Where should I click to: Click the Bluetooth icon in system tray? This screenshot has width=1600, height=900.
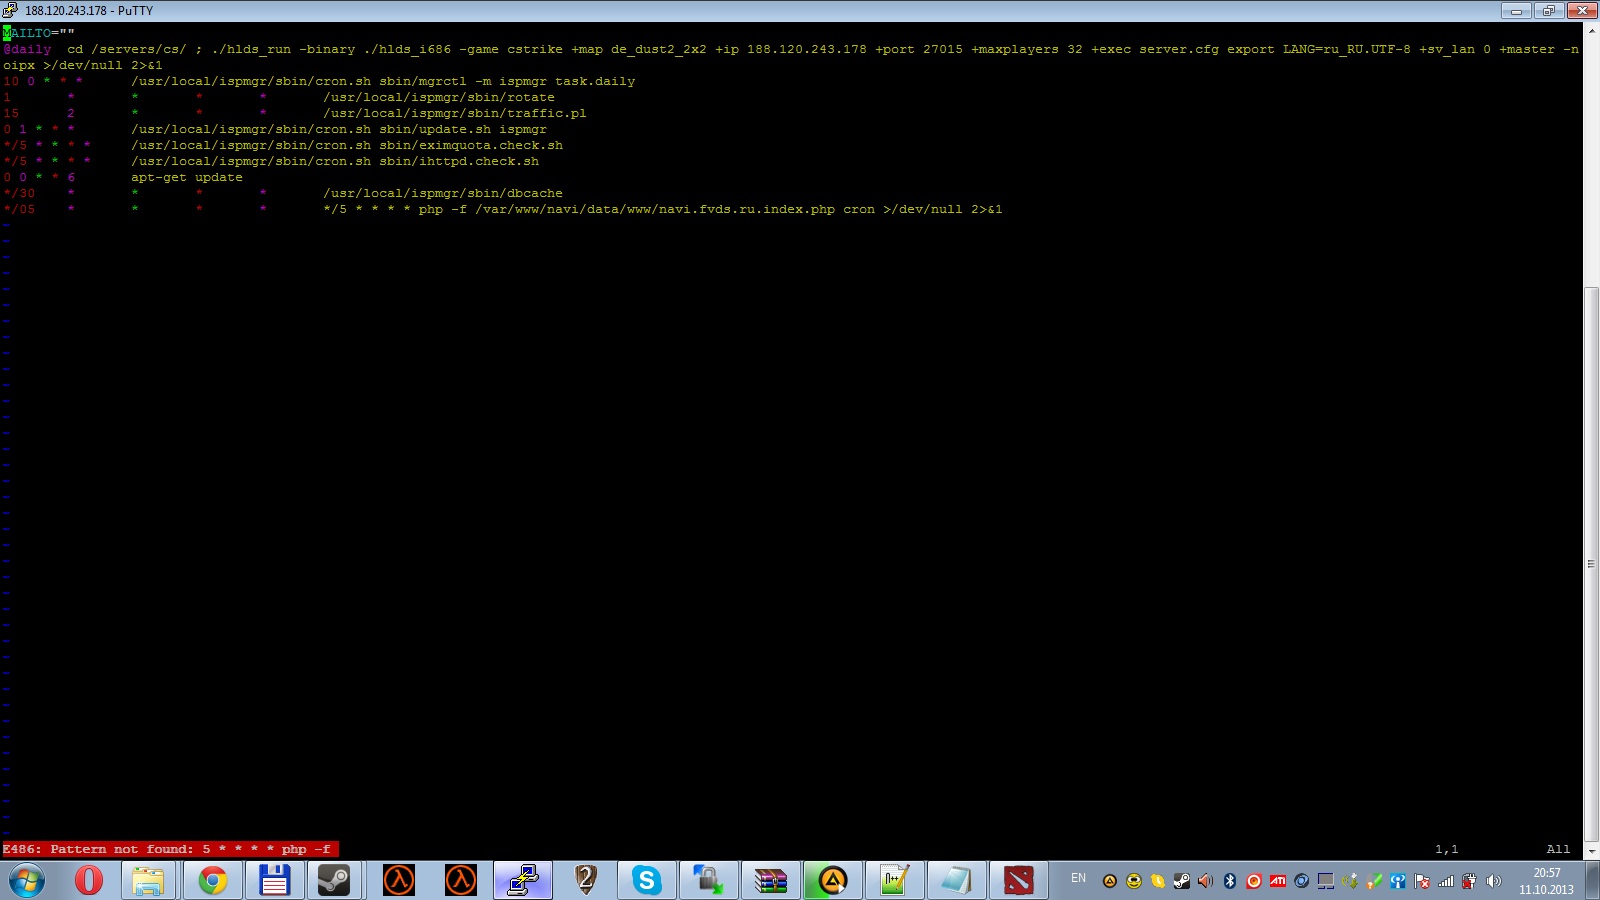click(x=1230, y=881)
